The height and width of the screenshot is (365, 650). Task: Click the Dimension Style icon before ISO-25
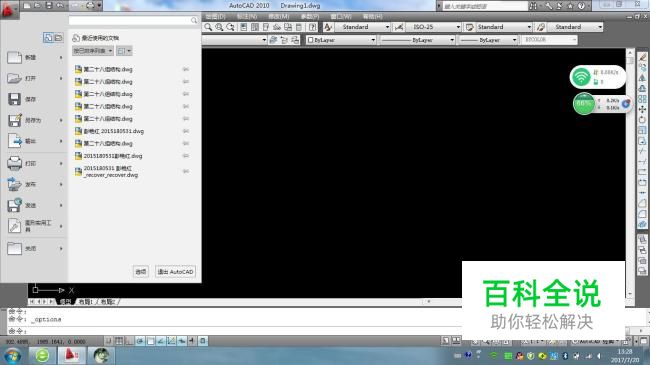tap(398, 27)
